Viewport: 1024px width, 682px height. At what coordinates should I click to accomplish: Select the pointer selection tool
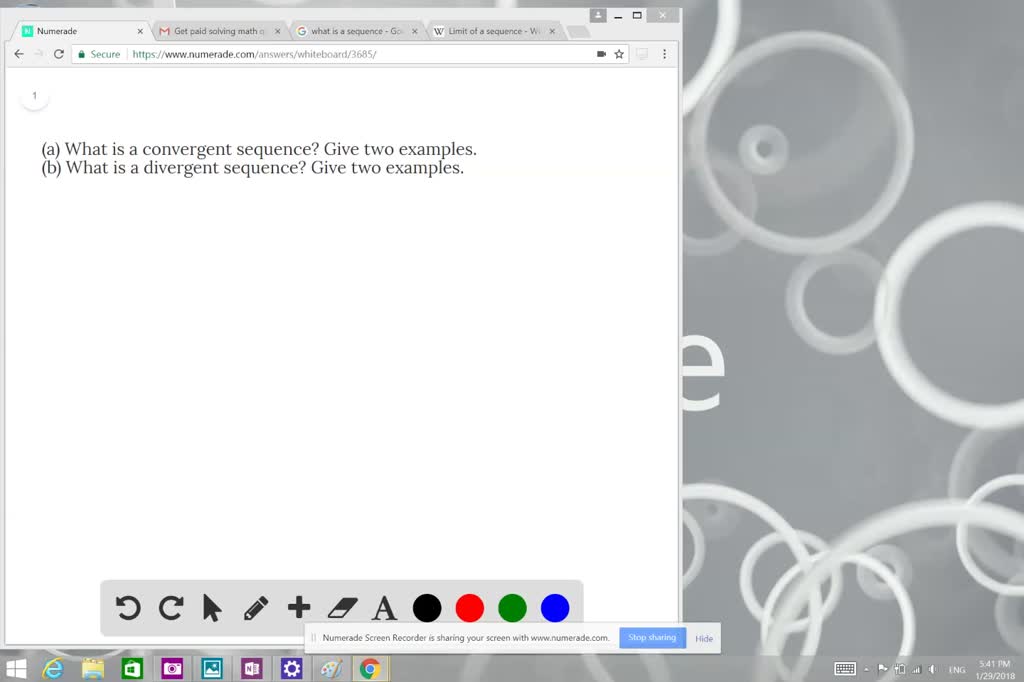point(213,607)
